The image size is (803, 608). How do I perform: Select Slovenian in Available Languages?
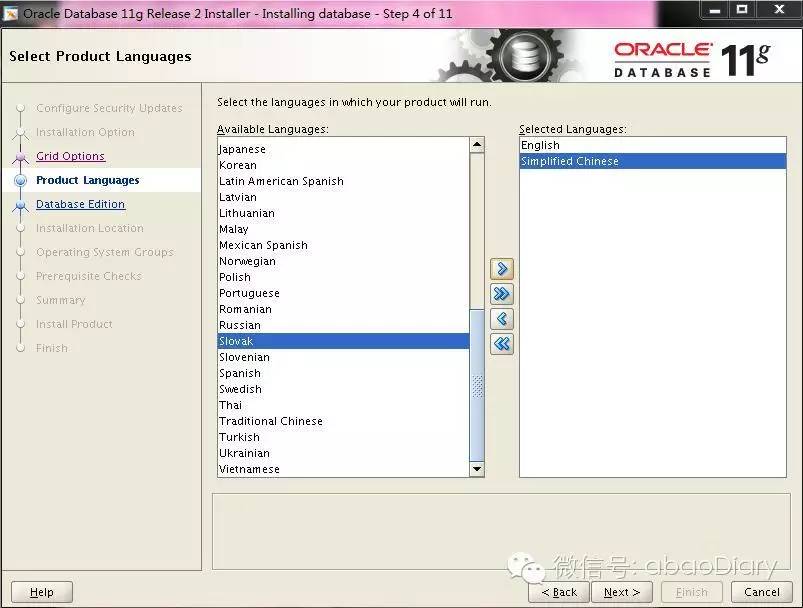pos(343,358)
